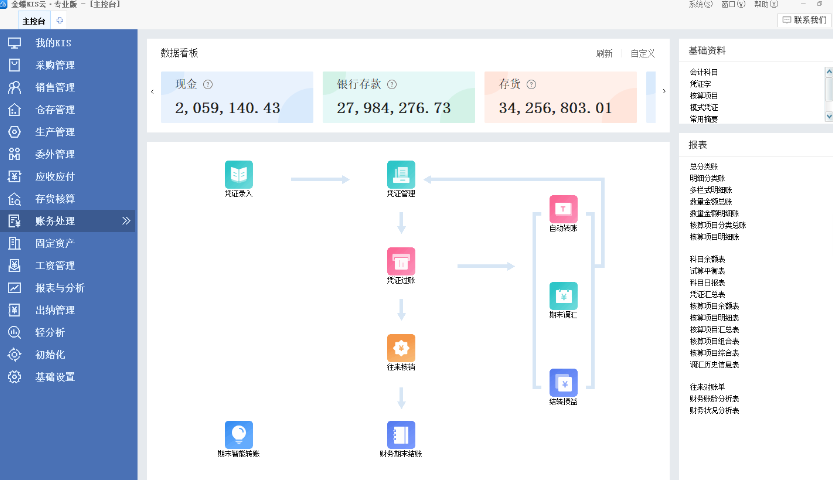Open the 窗口(W) menu

click(x=733, y=4)
